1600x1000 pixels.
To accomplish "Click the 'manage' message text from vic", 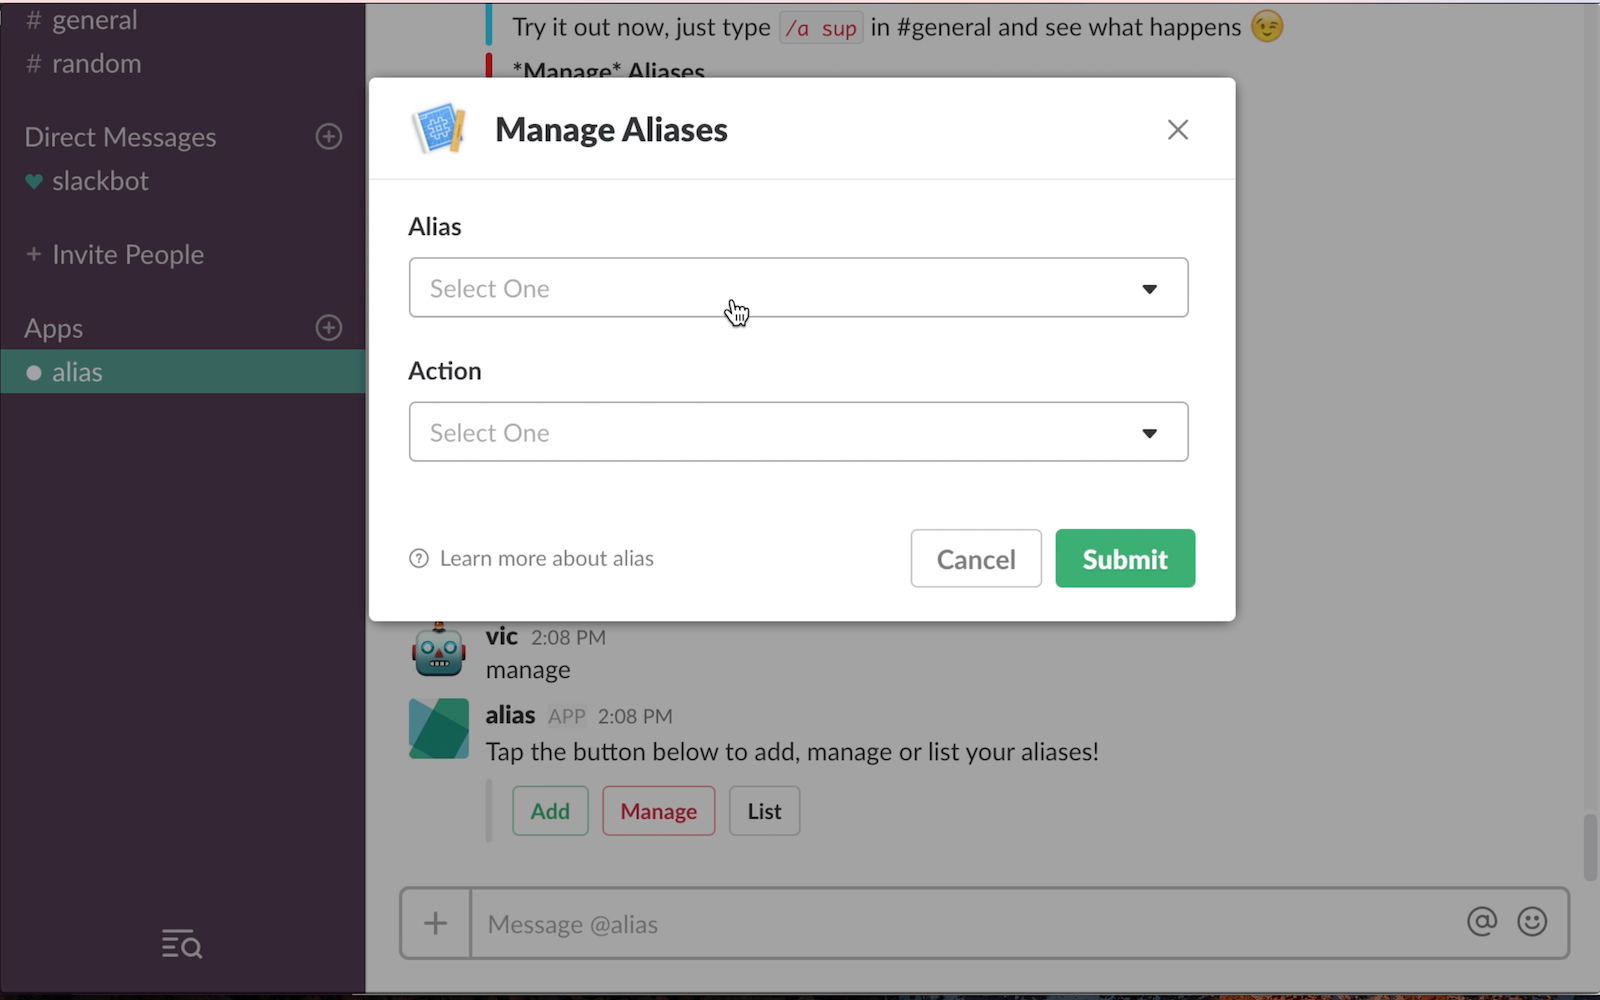I will [x=528, y=670].
